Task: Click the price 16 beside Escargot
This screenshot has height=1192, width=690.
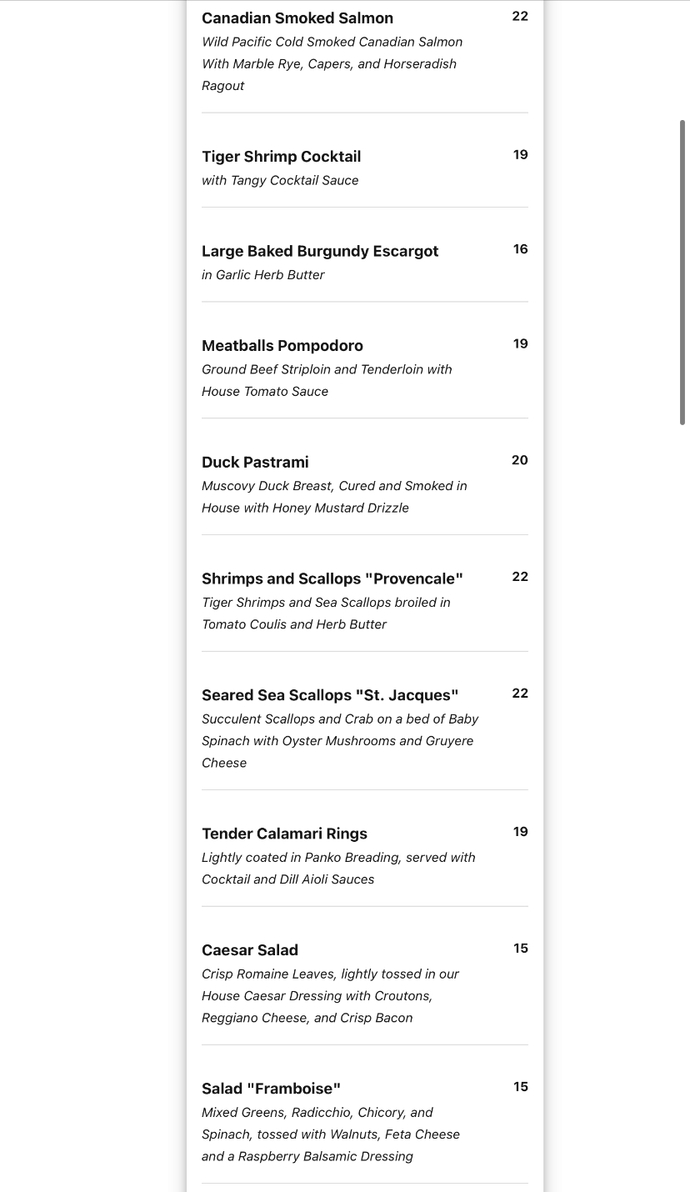Action: pyautogui.click(x=520, y=249)
